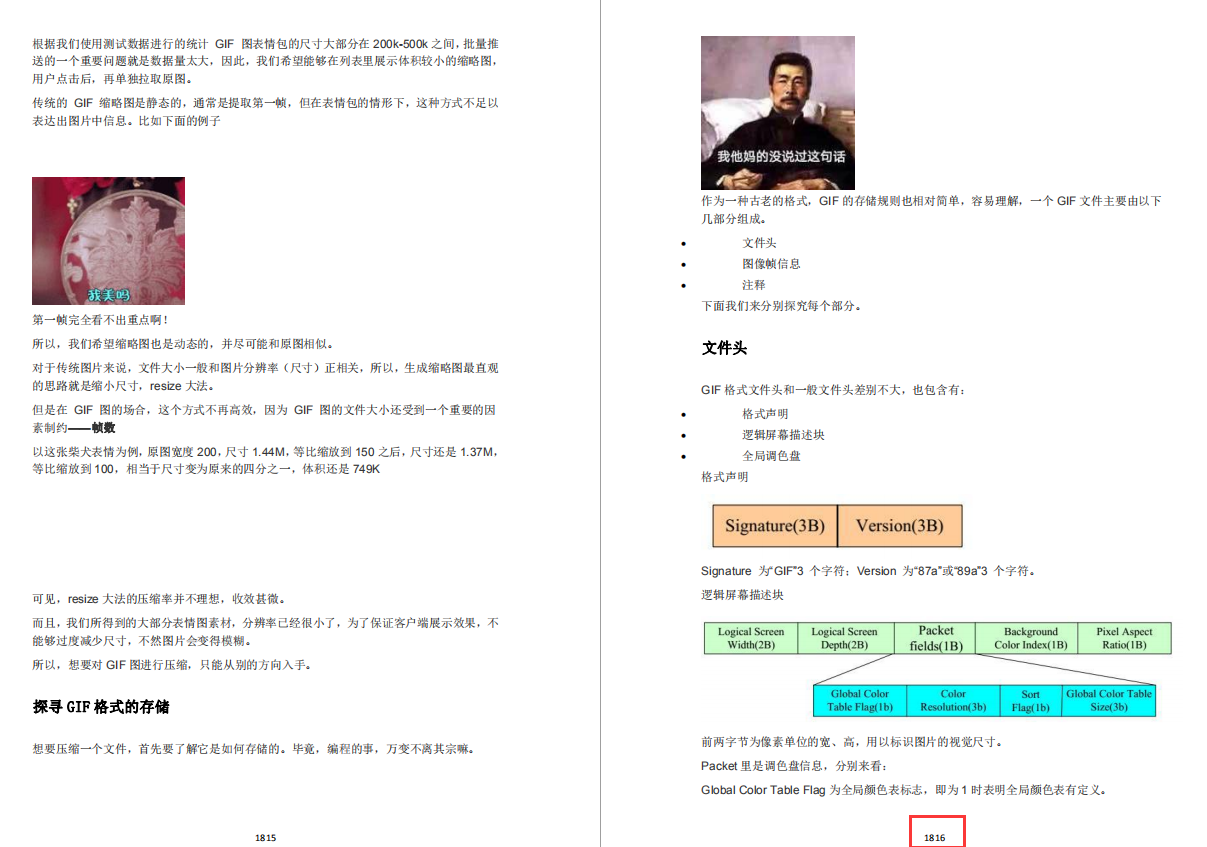Click the Global Color Table Size(3b) cell
The image size is (1207, 847).
[1109, 700]
